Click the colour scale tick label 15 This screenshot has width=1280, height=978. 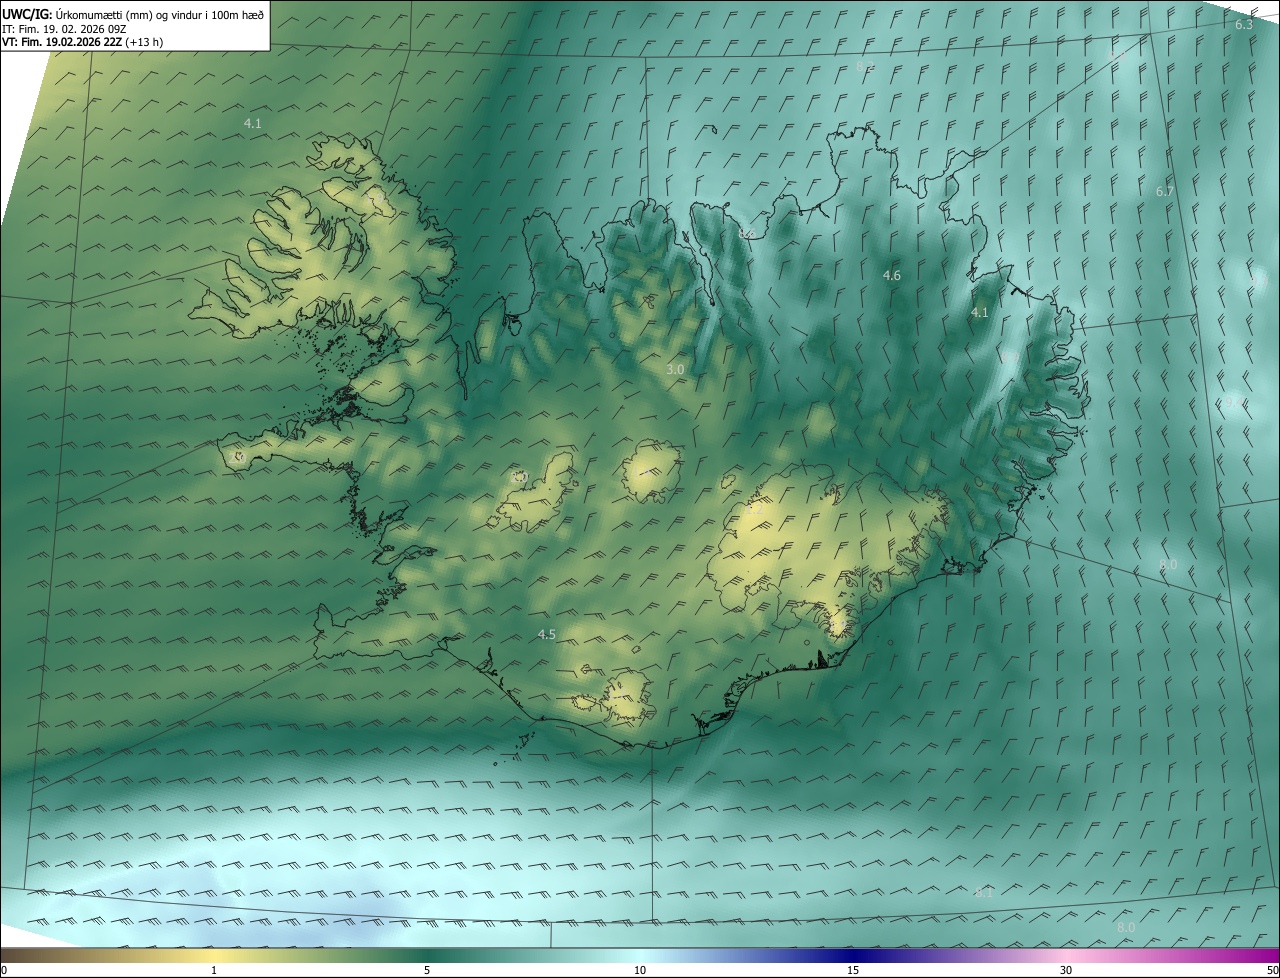pyautogui.click(x=853, y=970)
